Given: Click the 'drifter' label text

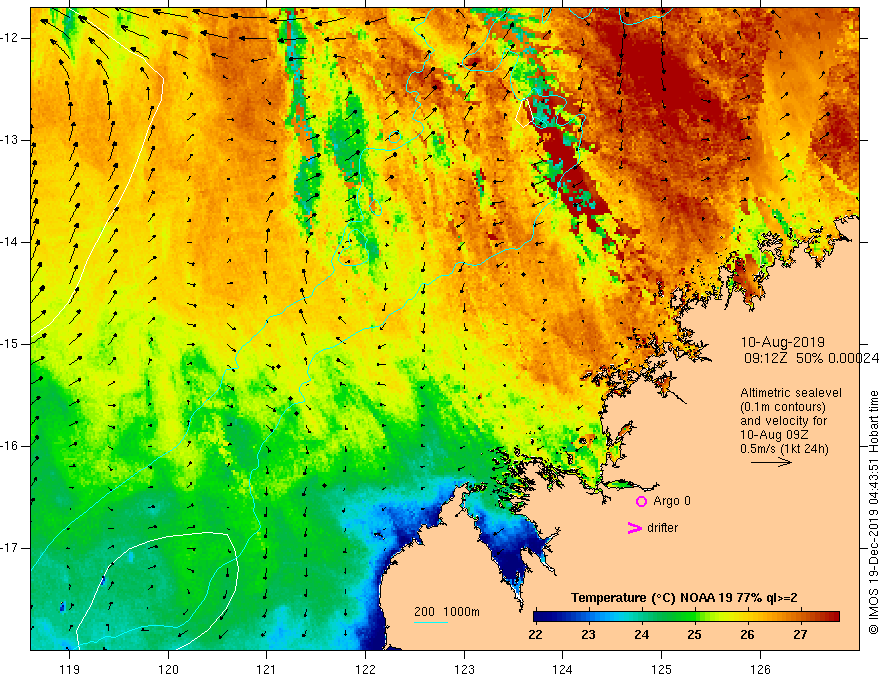Looking at the screenshot, I should 662,528.
